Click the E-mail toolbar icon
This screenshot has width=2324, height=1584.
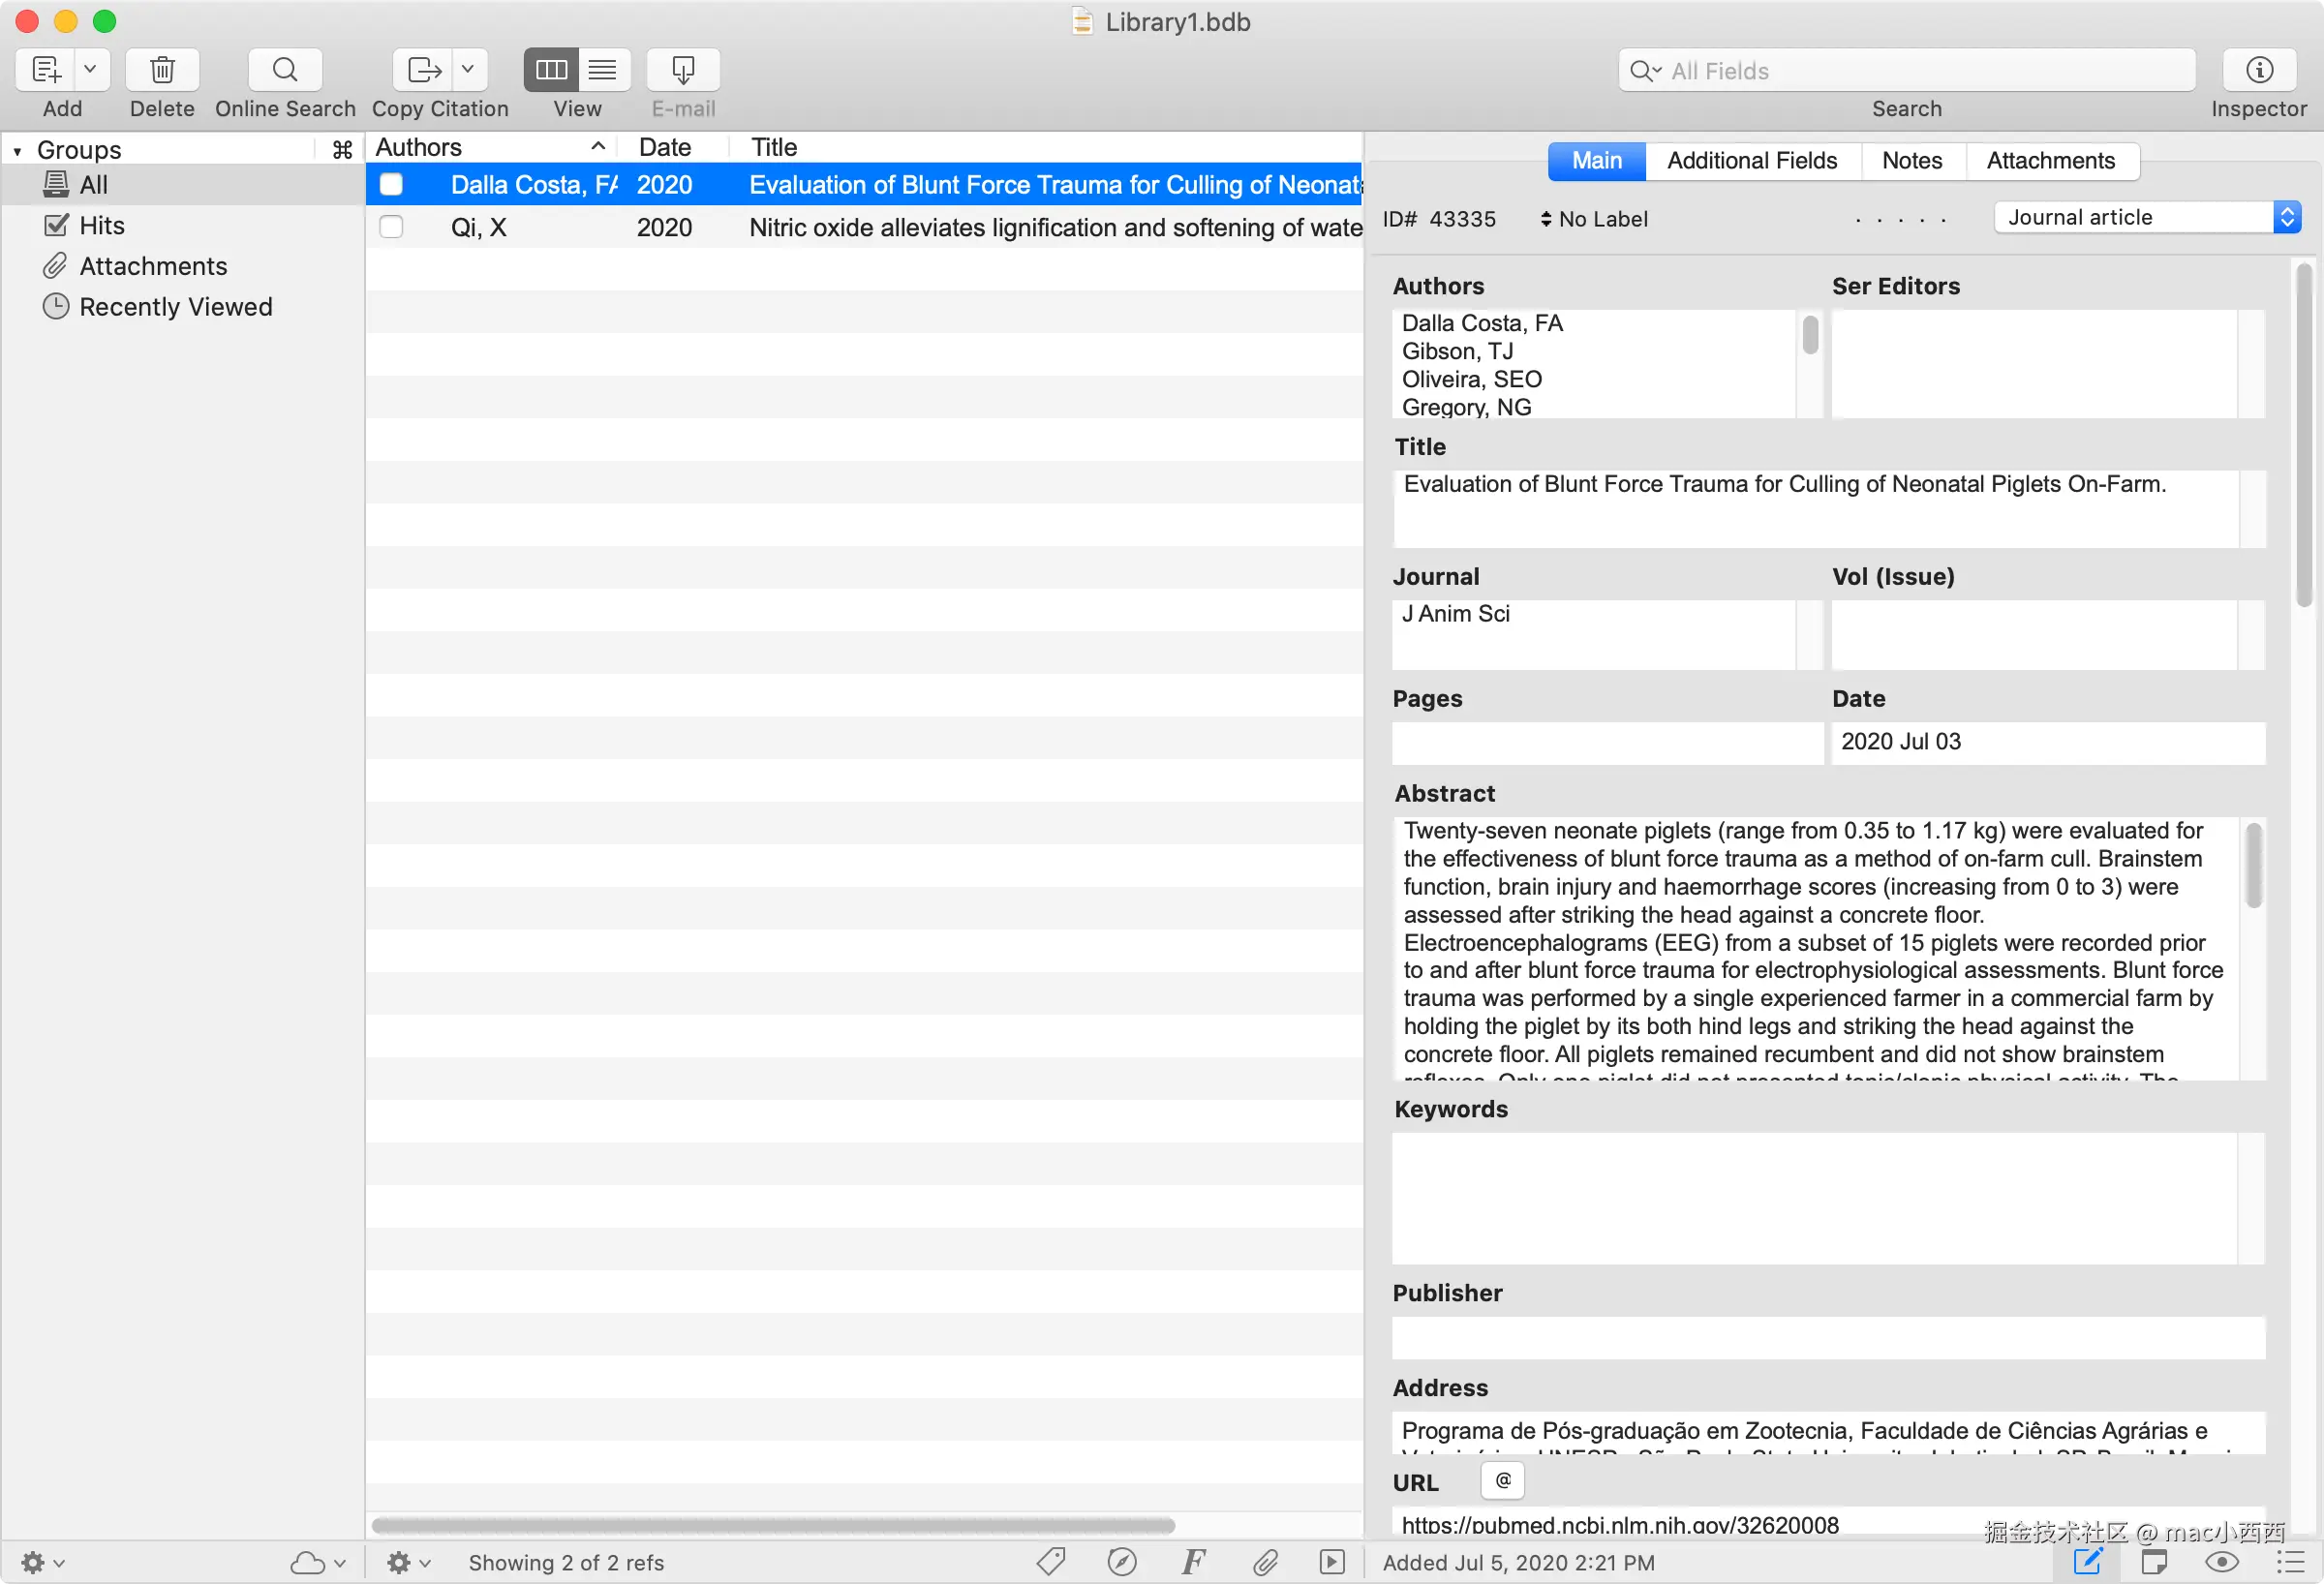pyautogui.click(x=683, y=70)
